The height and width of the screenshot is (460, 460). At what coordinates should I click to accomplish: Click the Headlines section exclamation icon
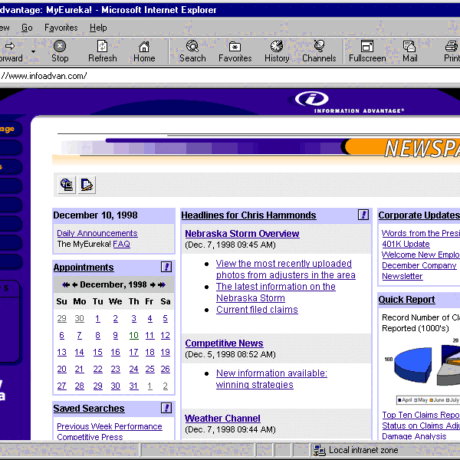pyautogui.click(x=363, y=215)
